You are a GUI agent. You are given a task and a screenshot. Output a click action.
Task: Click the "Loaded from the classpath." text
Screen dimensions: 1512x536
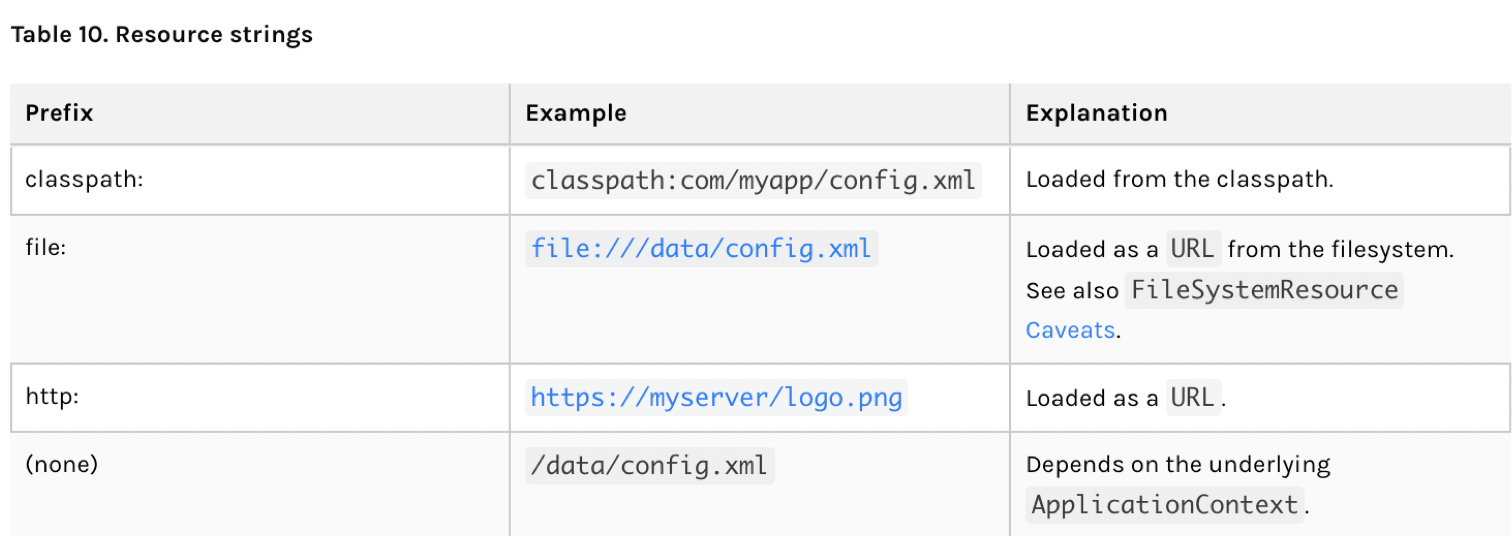pyautogui.click(x=1180, y=180)
